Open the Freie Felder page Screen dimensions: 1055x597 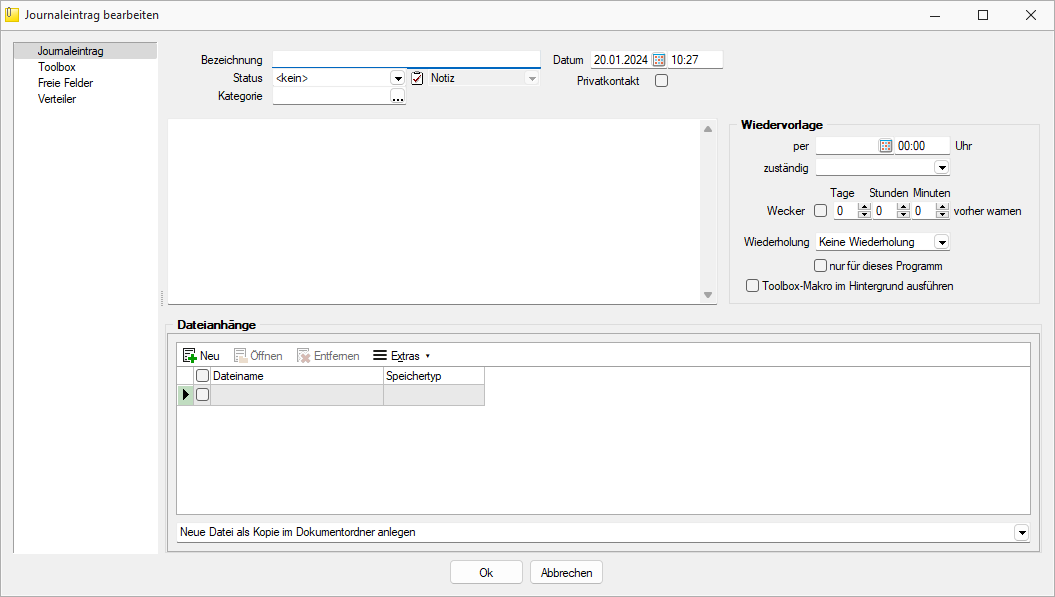click(65, 83)
